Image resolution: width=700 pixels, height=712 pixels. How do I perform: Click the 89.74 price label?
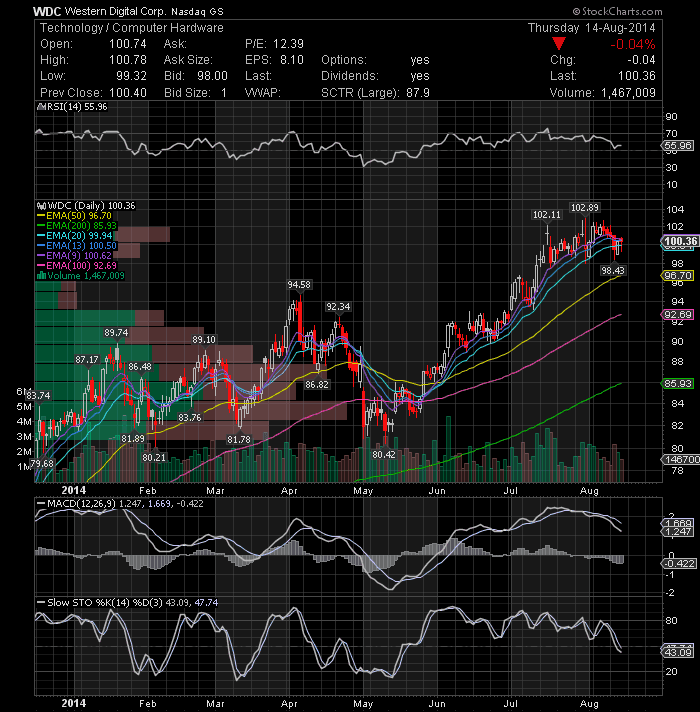pyautogui.click(x=116, y=333)
